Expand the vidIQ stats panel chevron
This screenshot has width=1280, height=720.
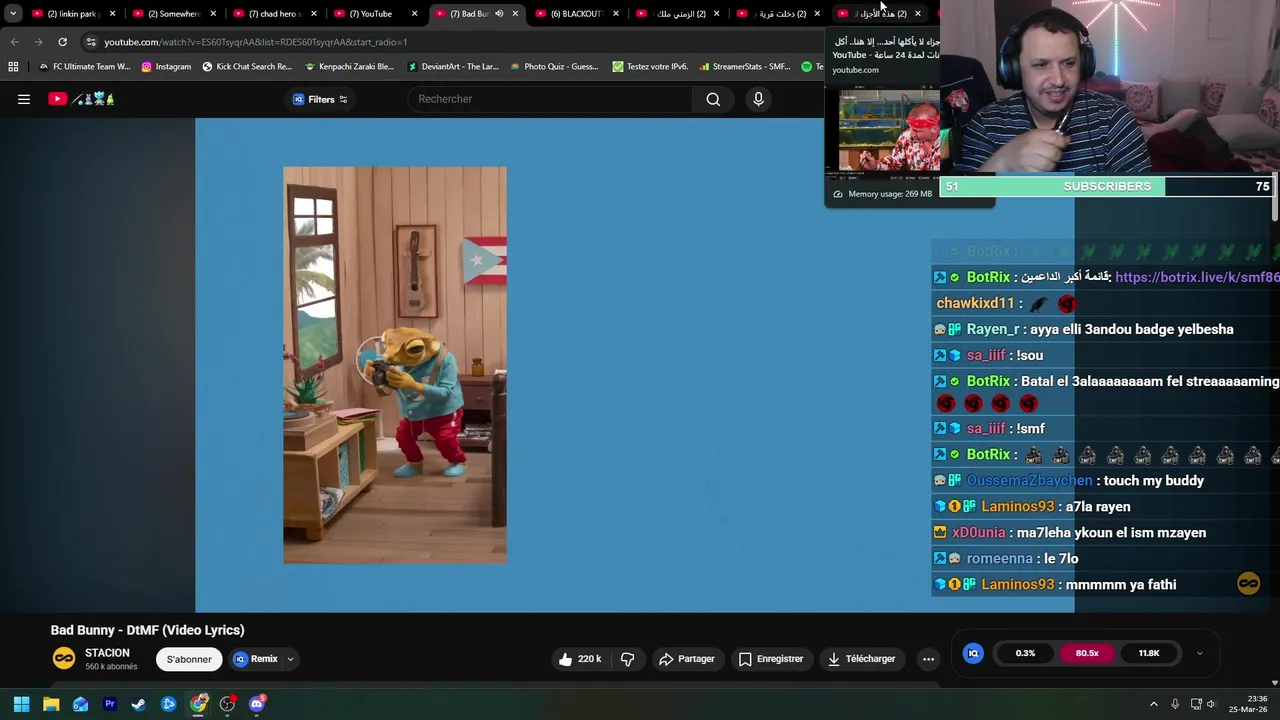point(1199,653)
